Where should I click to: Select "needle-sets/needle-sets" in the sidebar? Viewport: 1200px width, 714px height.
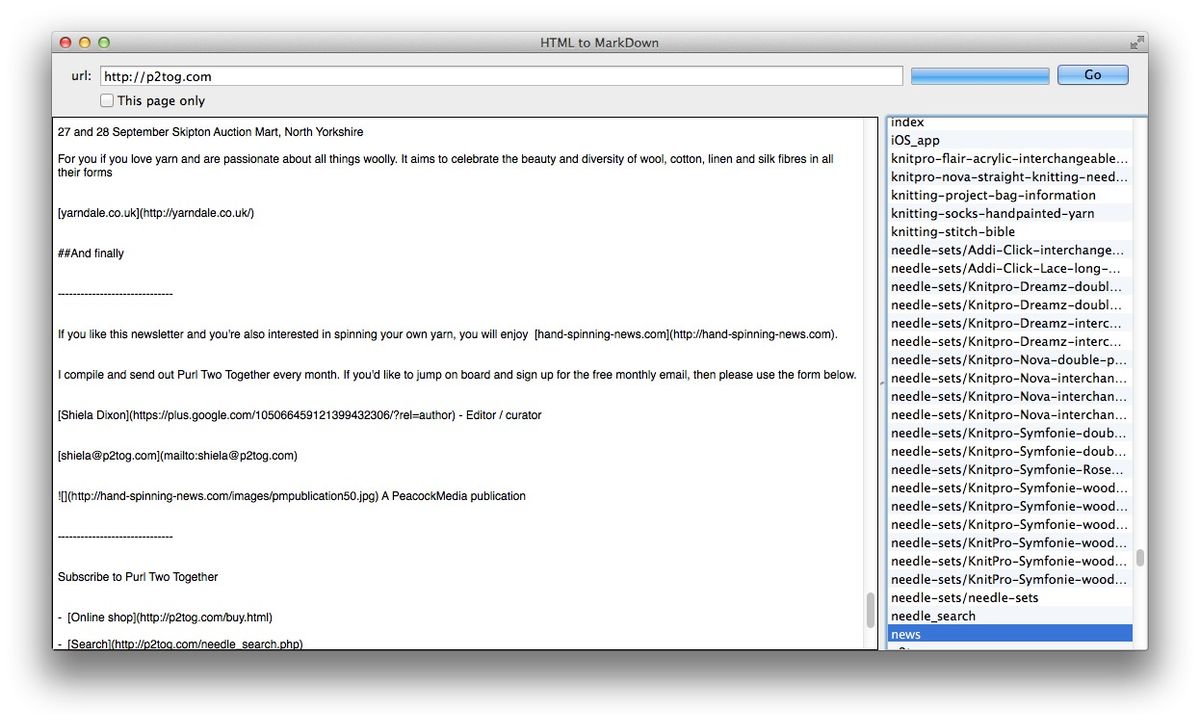(964, 597)
